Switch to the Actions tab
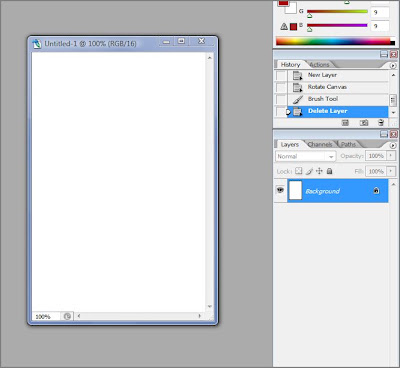Viewport: 400px width, 368px height. click(x=319, y=64)
